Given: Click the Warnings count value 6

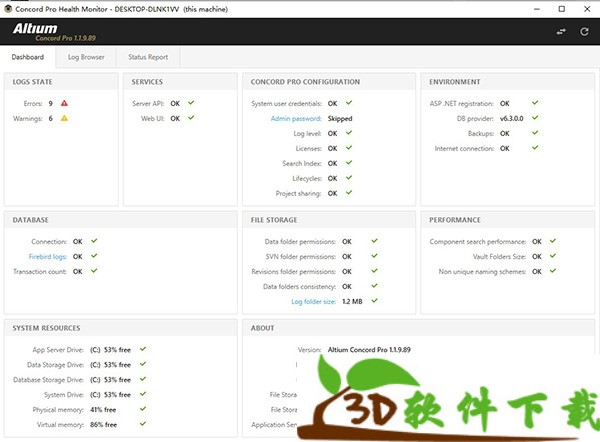Looking at the screenshot, I should point(51,119).
